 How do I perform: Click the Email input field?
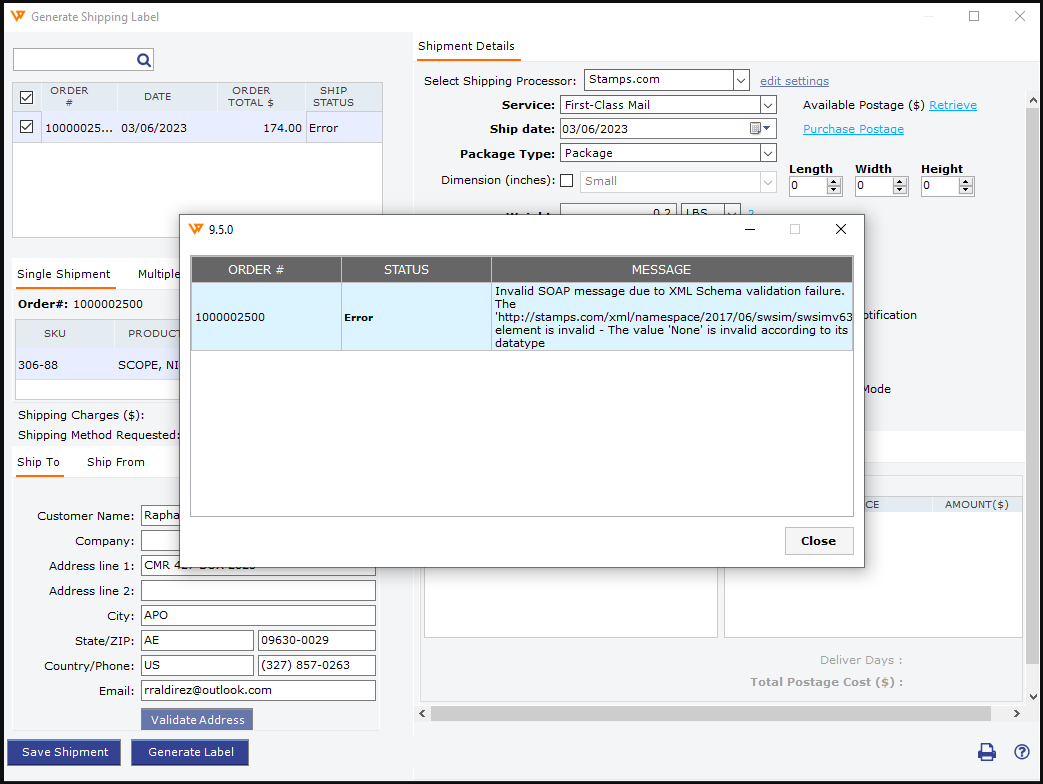(x=258, y=690)
